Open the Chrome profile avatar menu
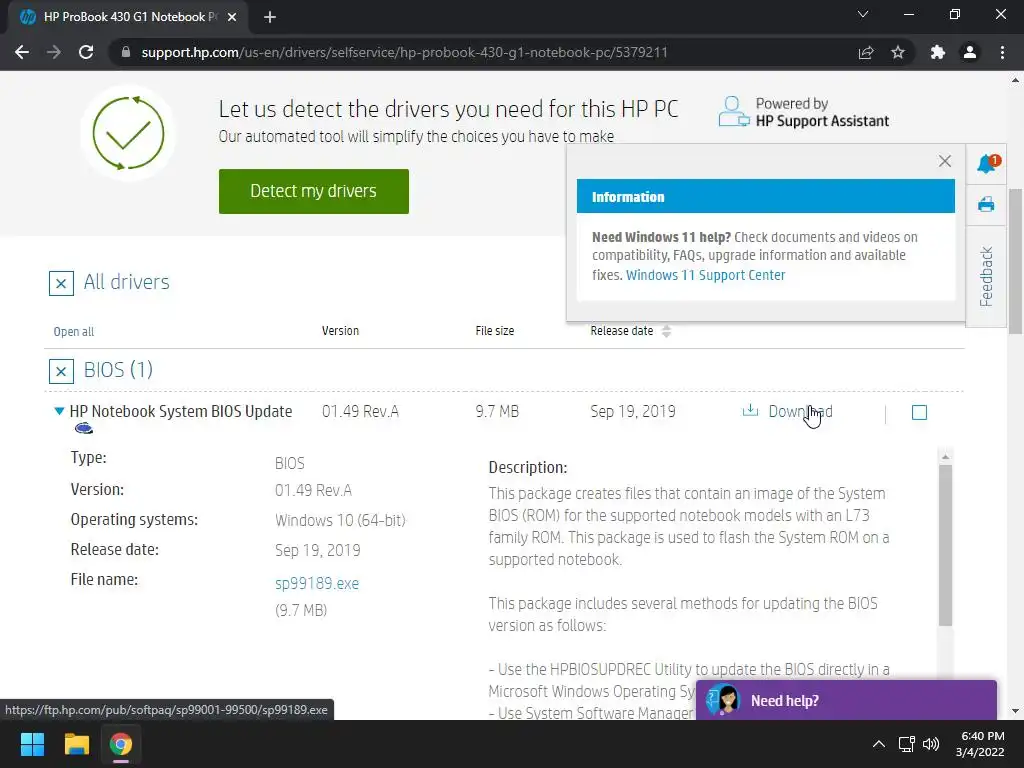Screen dimensions: 1024x768 [x=970, y=52]
